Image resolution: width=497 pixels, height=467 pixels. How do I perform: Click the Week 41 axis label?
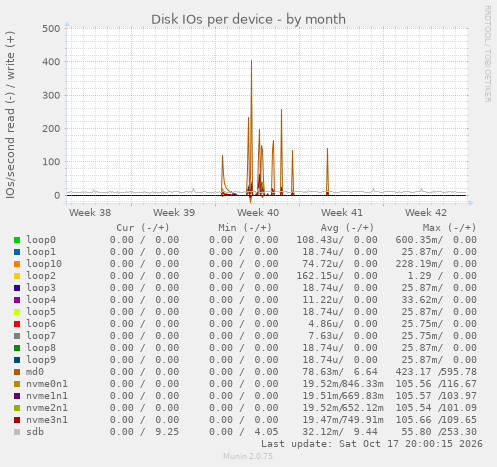(x=342, y=212)
